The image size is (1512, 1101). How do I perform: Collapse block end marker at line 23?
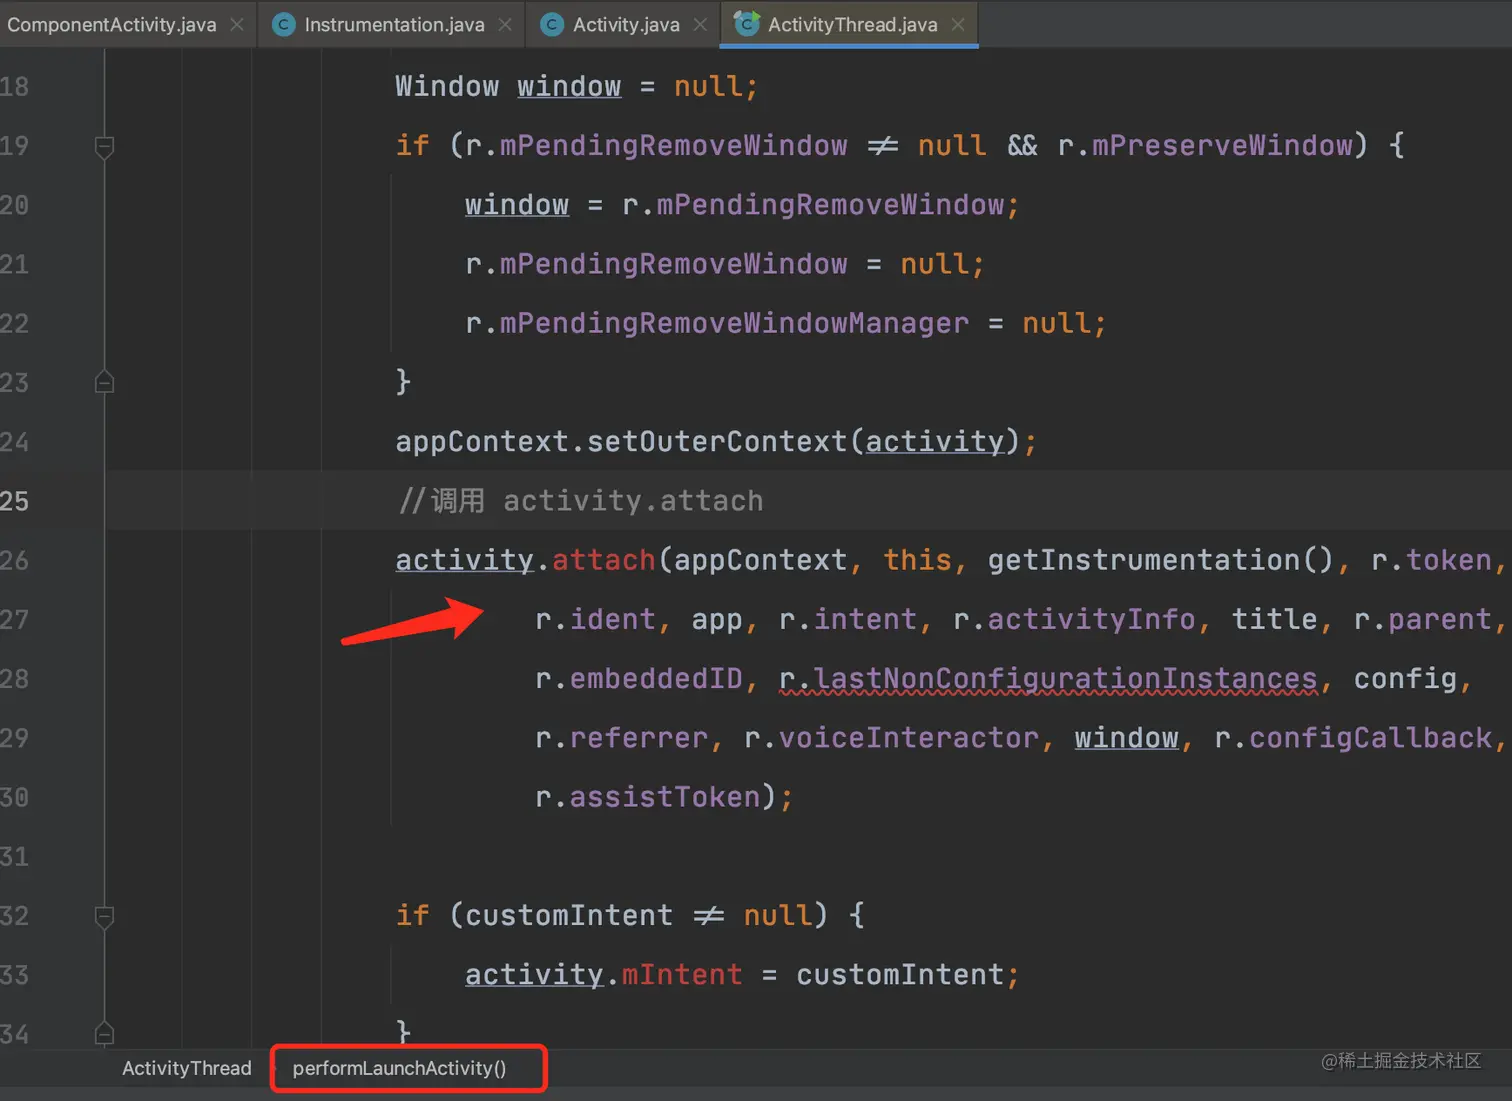[x=104, y=382]
